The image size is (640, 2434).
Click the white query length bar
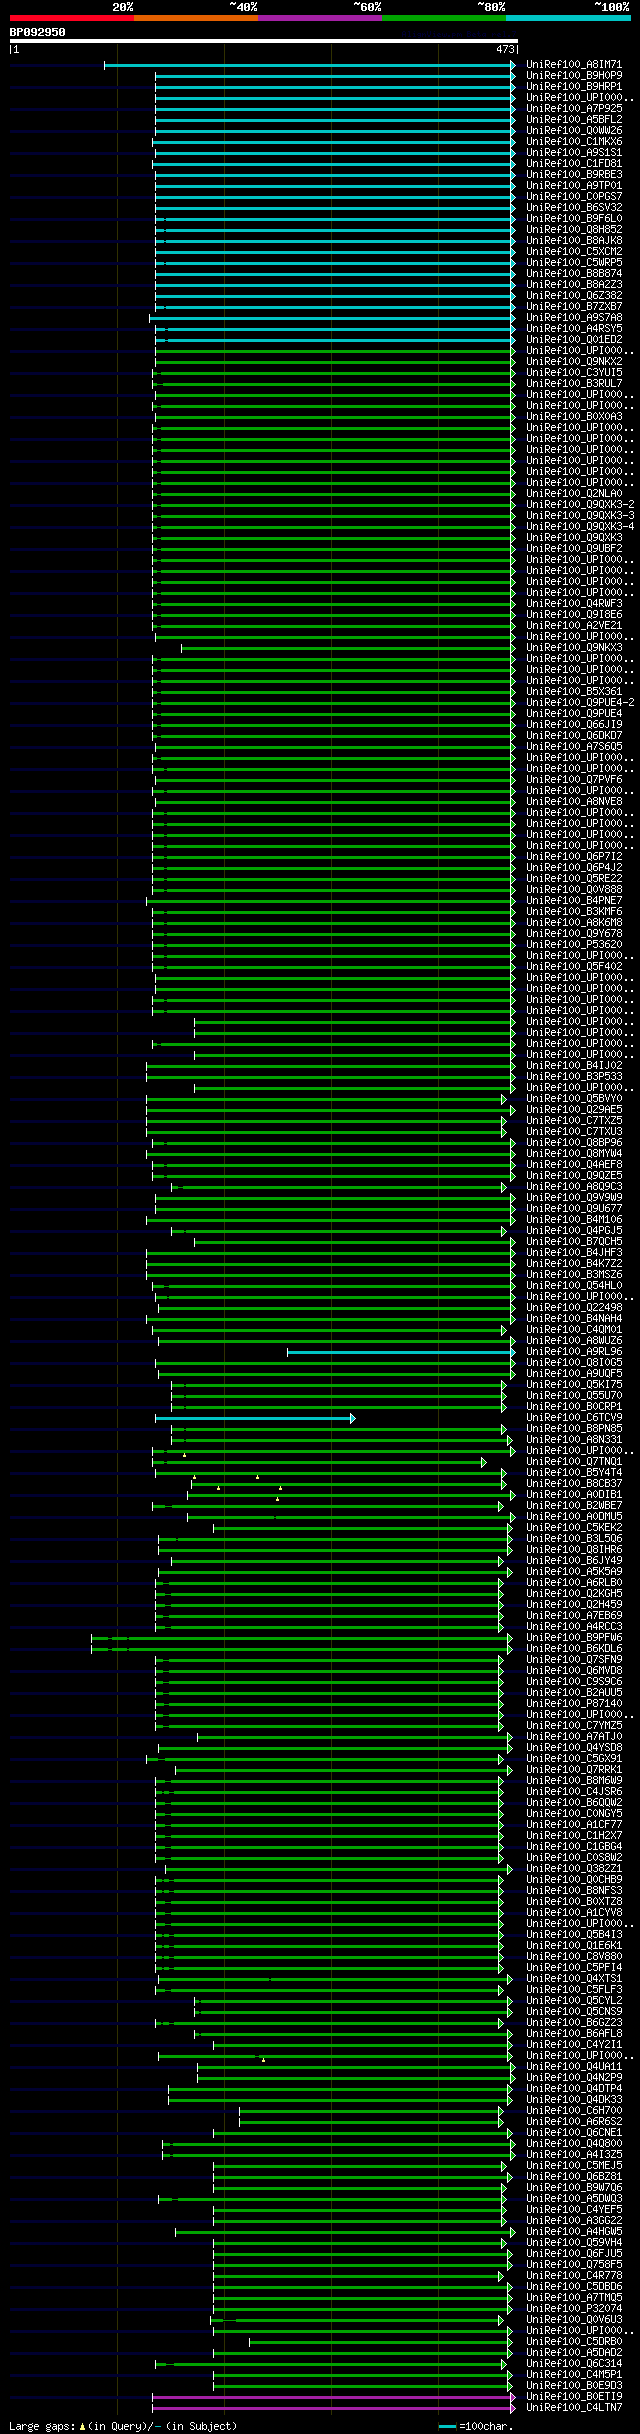point(263,41)
